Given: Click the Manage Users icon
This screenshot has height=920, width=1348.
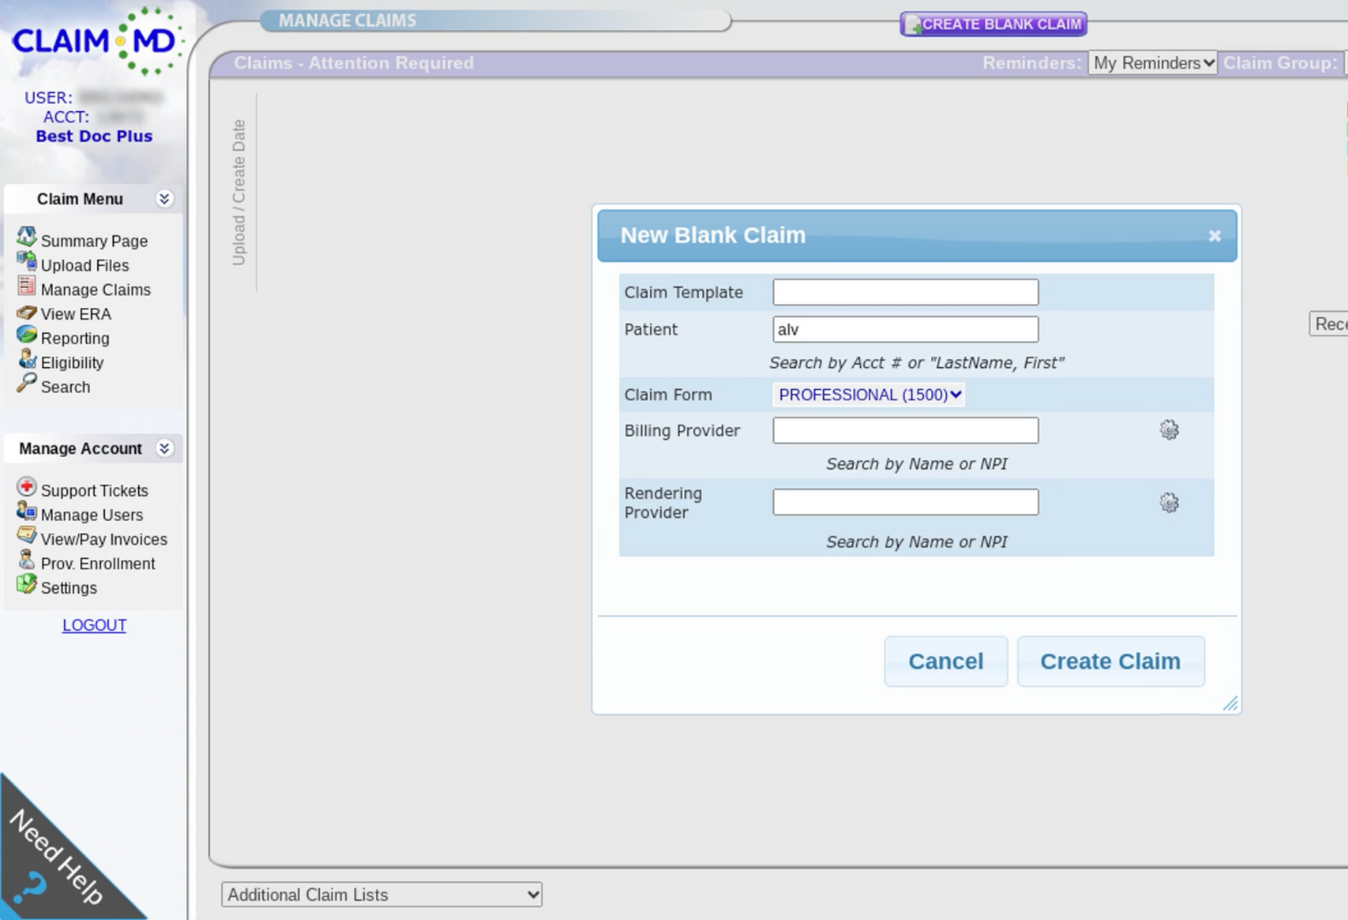Looking at the screenshot, I should [26, 512].
